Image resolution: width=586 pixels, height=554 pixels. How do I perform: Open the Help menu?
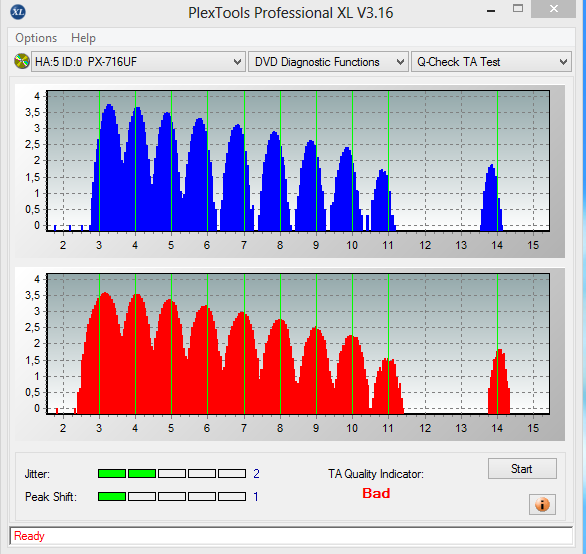[83, 38]
